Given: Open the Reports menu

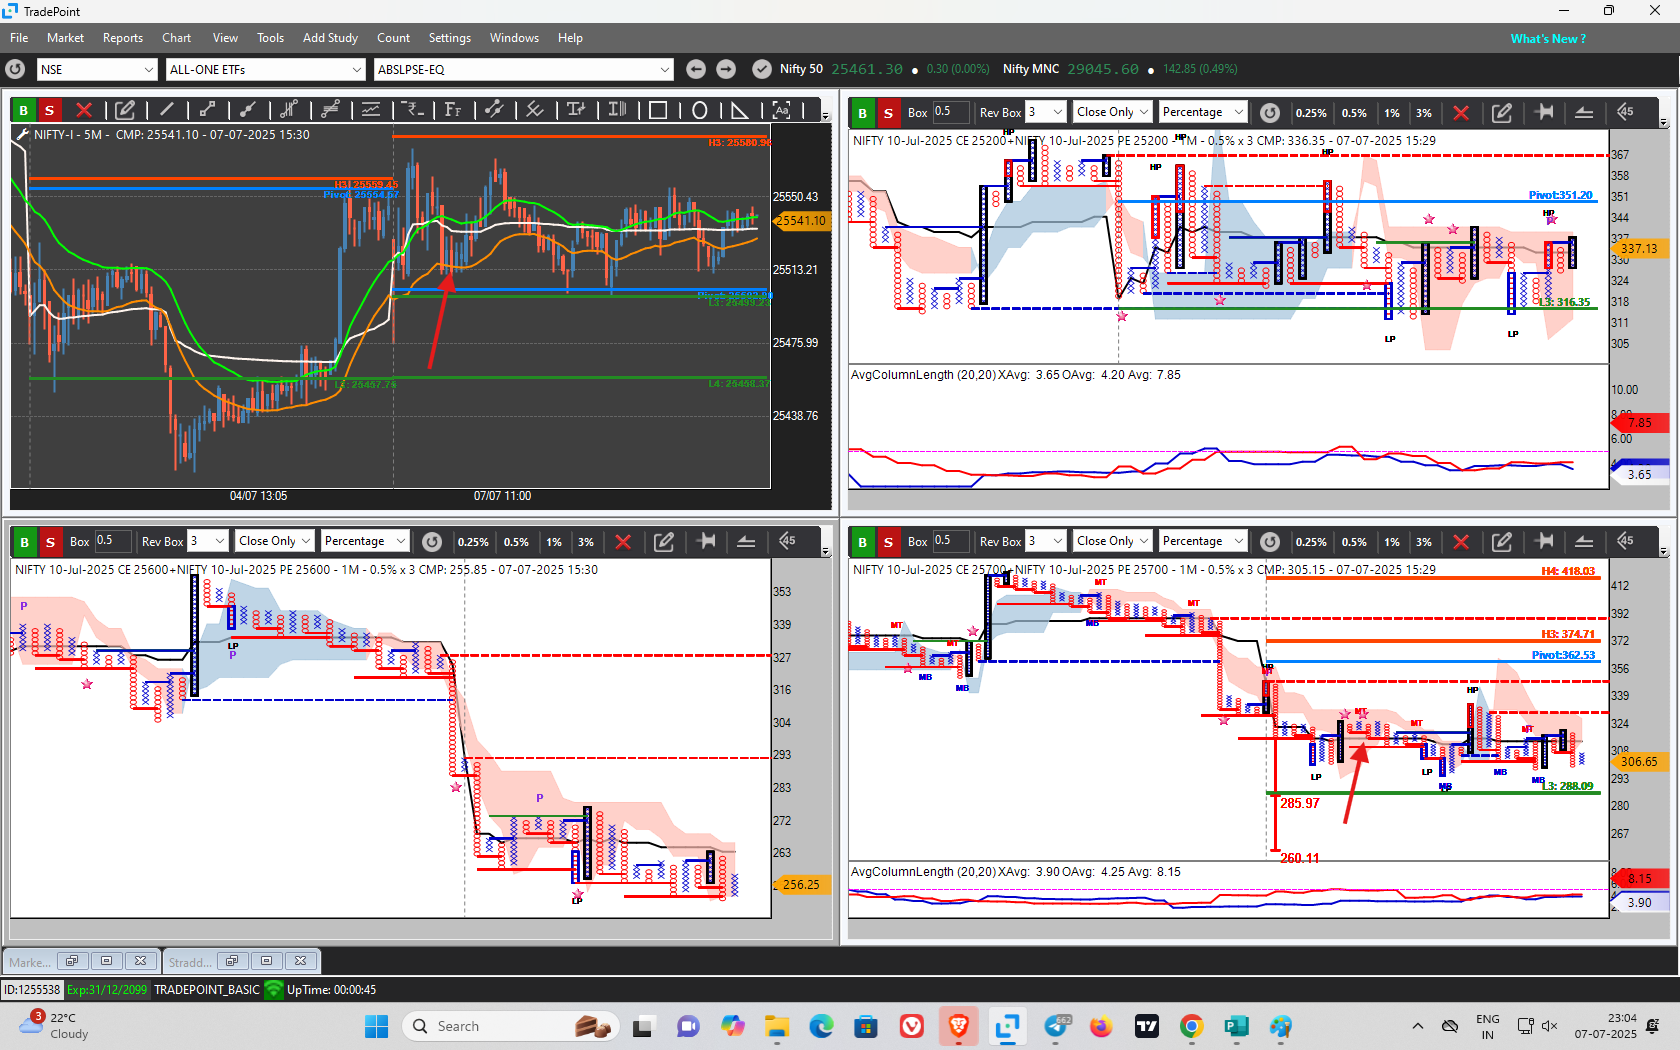Looking at the screenshot, I should tap(122, 38).
